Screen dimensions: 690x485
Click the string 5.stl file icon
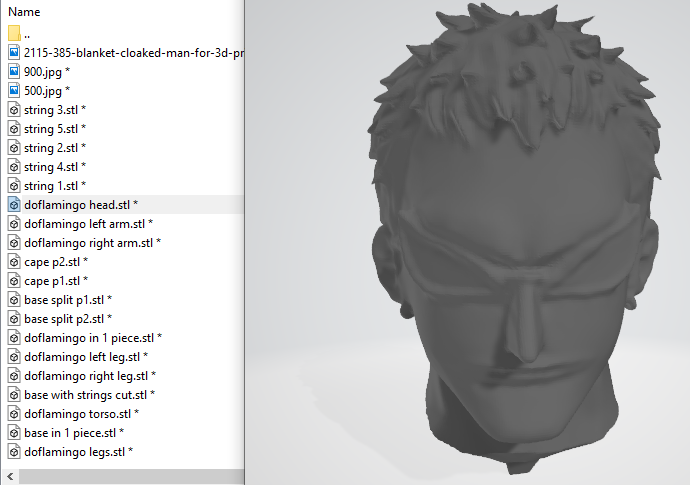14,129
